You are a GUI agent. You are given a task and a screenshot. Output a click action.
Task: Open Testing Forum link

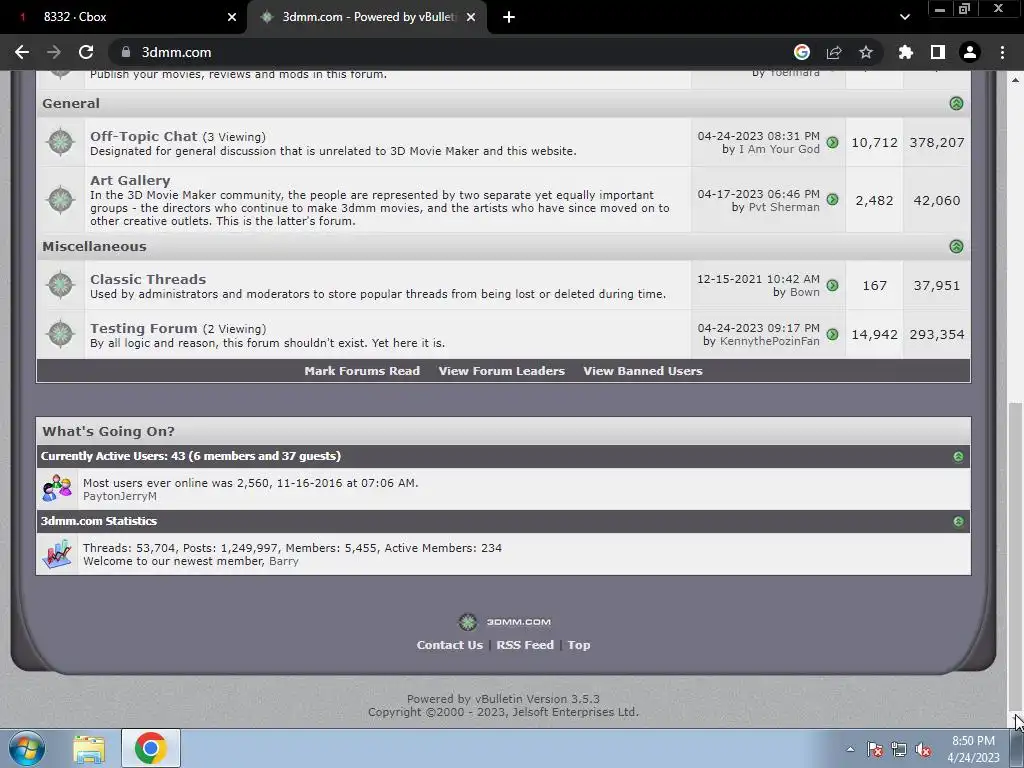pyautogui.click(x=143, y=328)
